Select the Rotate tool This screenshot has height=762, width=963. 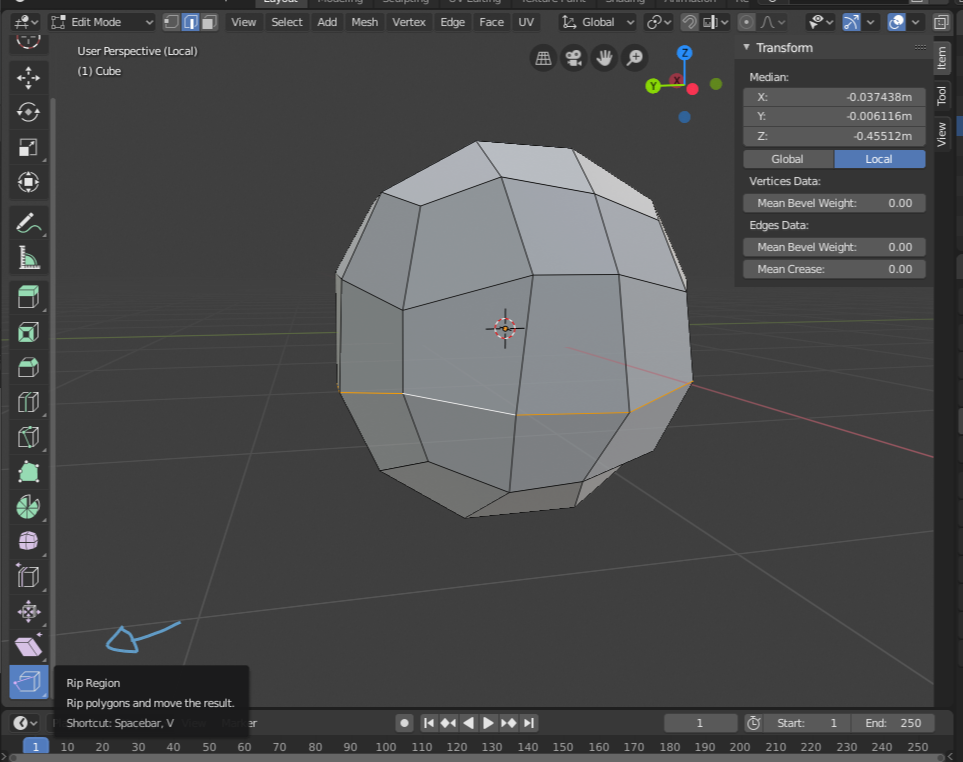(x=28, y=112)
